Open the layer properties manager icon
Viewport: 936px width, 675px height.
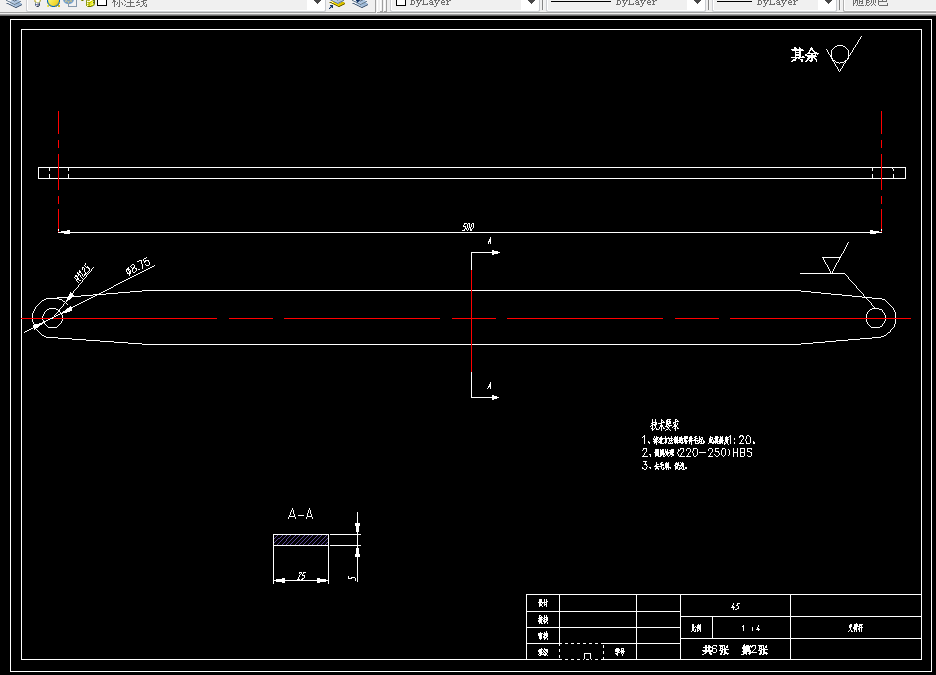pyautogui.click(x=13, y=3)
